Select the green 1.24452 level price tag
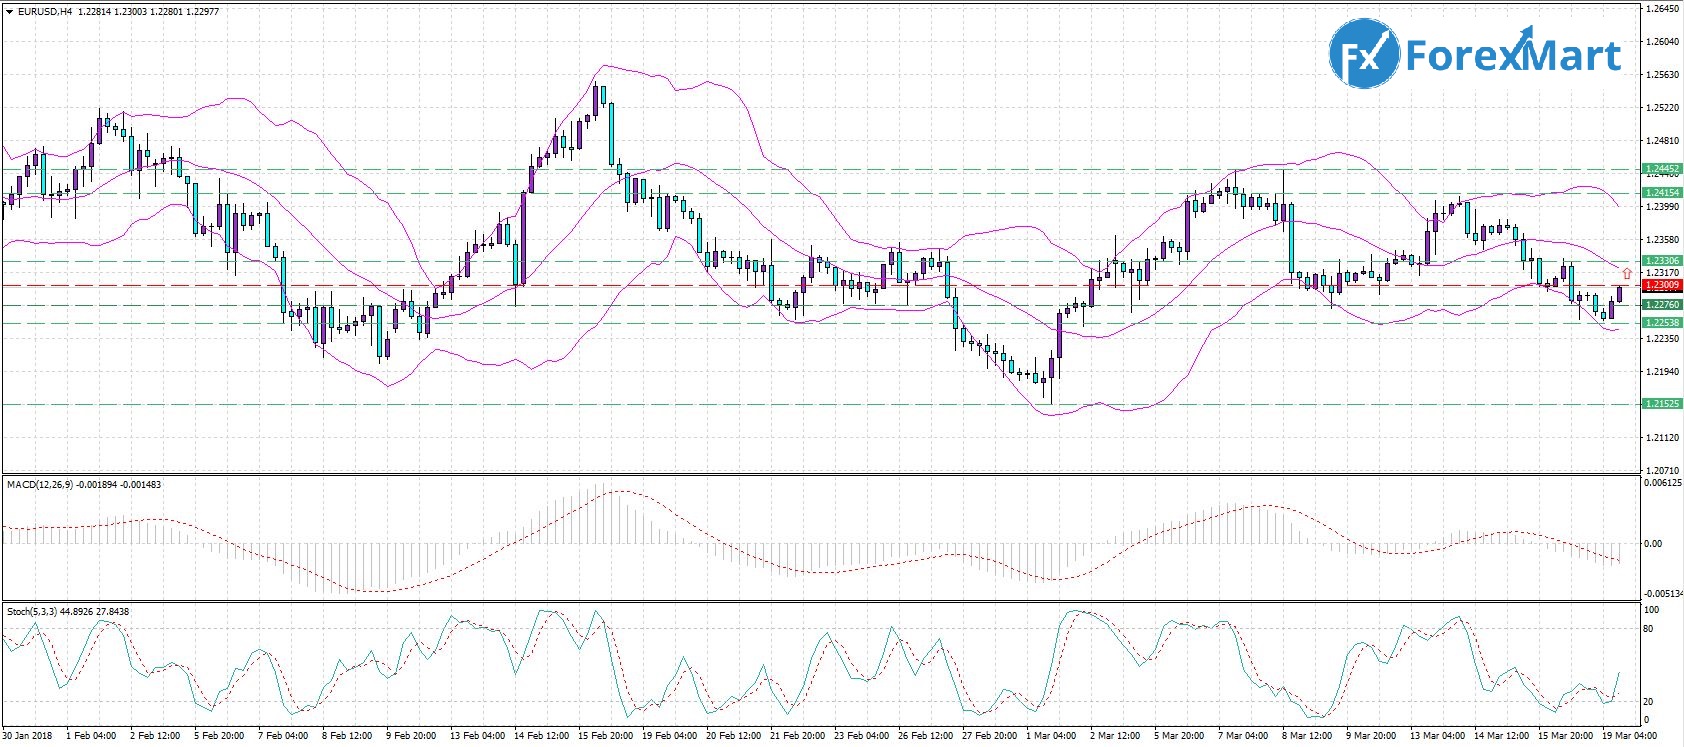Image resolution: width=1684 pixels, height=747 pixels. [x=1662, y=169]
